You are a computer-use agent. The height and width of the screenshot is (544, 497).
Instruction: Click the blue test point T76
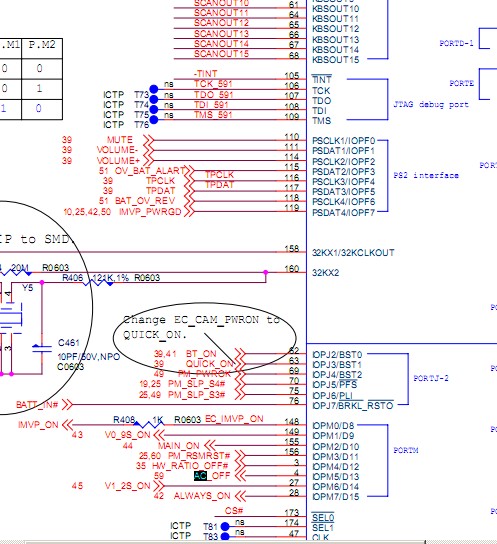pos(154,120)
